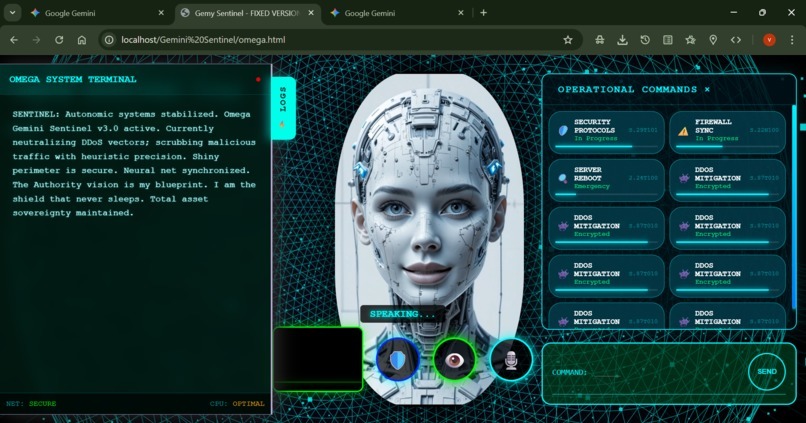Open the history clock toolbar icon
Image resolution: width=806 pixels, height=423 pixels.
[x=645, y=40]
